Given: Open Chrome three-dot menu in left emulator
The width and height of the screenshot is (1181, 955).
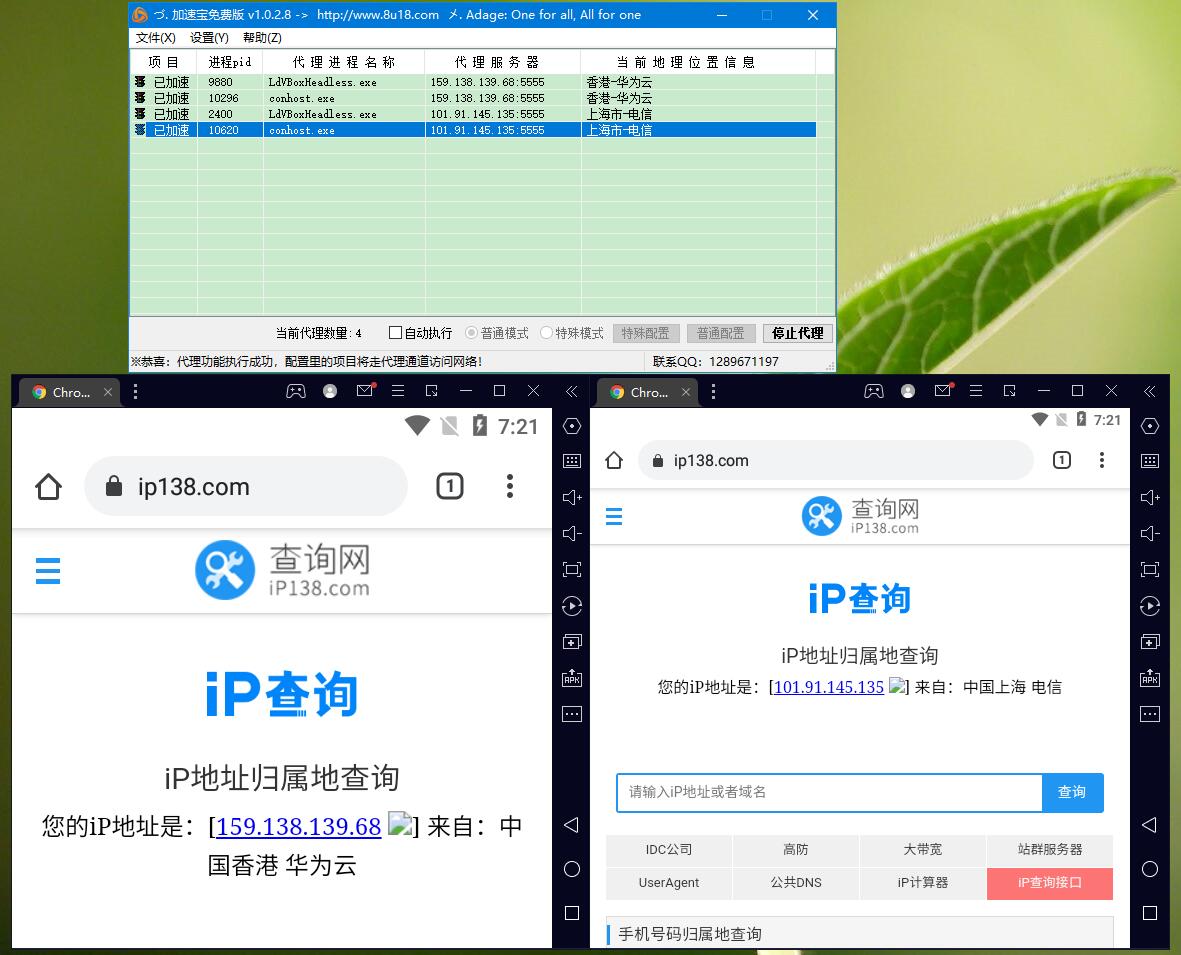Looking at the screenshot, I should 510,487.
